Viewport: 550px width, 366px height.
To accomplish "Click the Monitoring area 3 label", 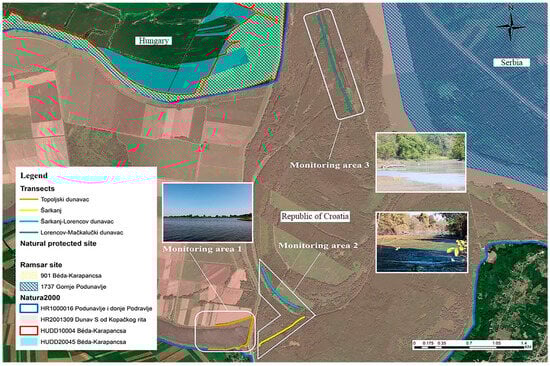I will coord(329,165).
